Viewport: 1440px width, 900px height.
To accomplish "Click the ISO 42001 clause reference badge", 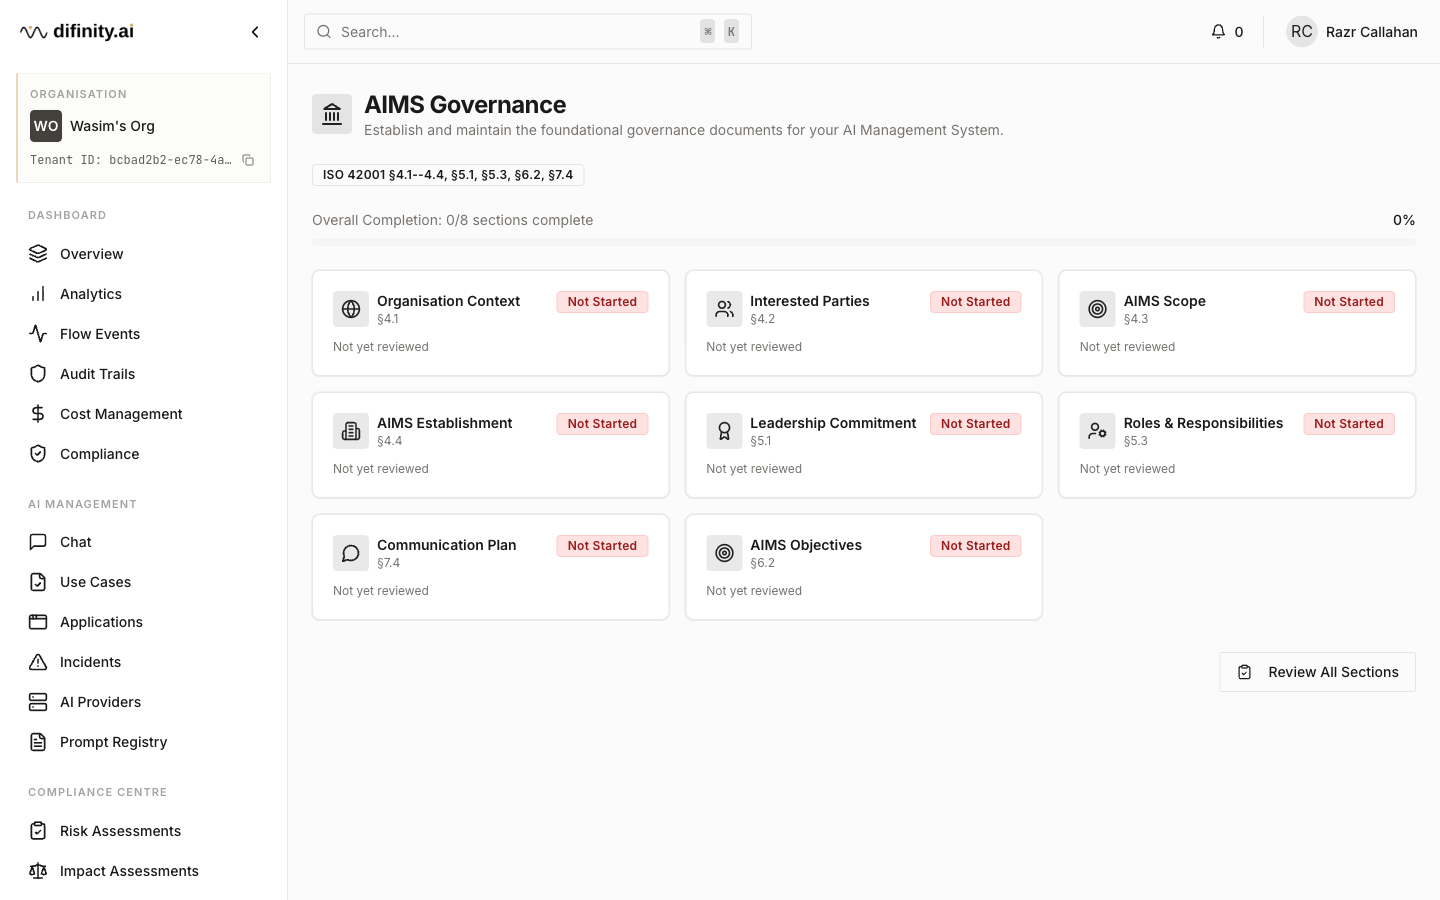I will point(448,175).
